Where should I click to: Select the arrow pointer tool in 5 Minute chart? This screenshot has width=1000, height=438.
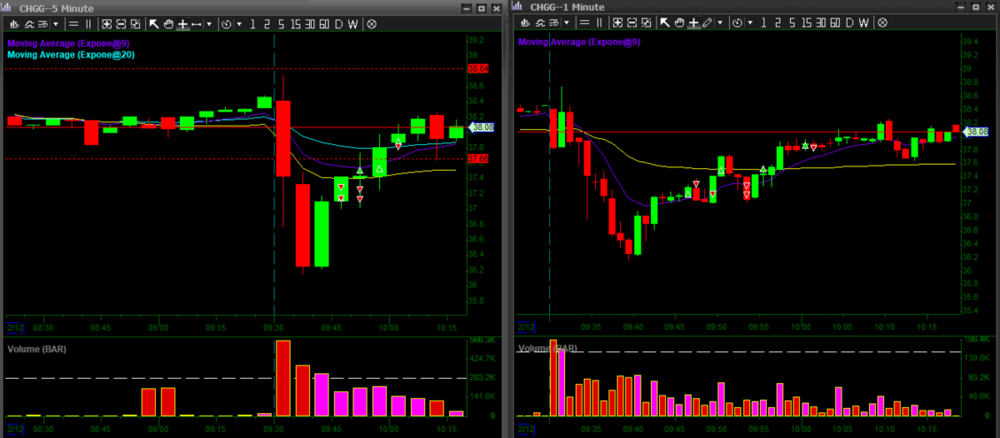pyautogui.click(x=154, y=23)
